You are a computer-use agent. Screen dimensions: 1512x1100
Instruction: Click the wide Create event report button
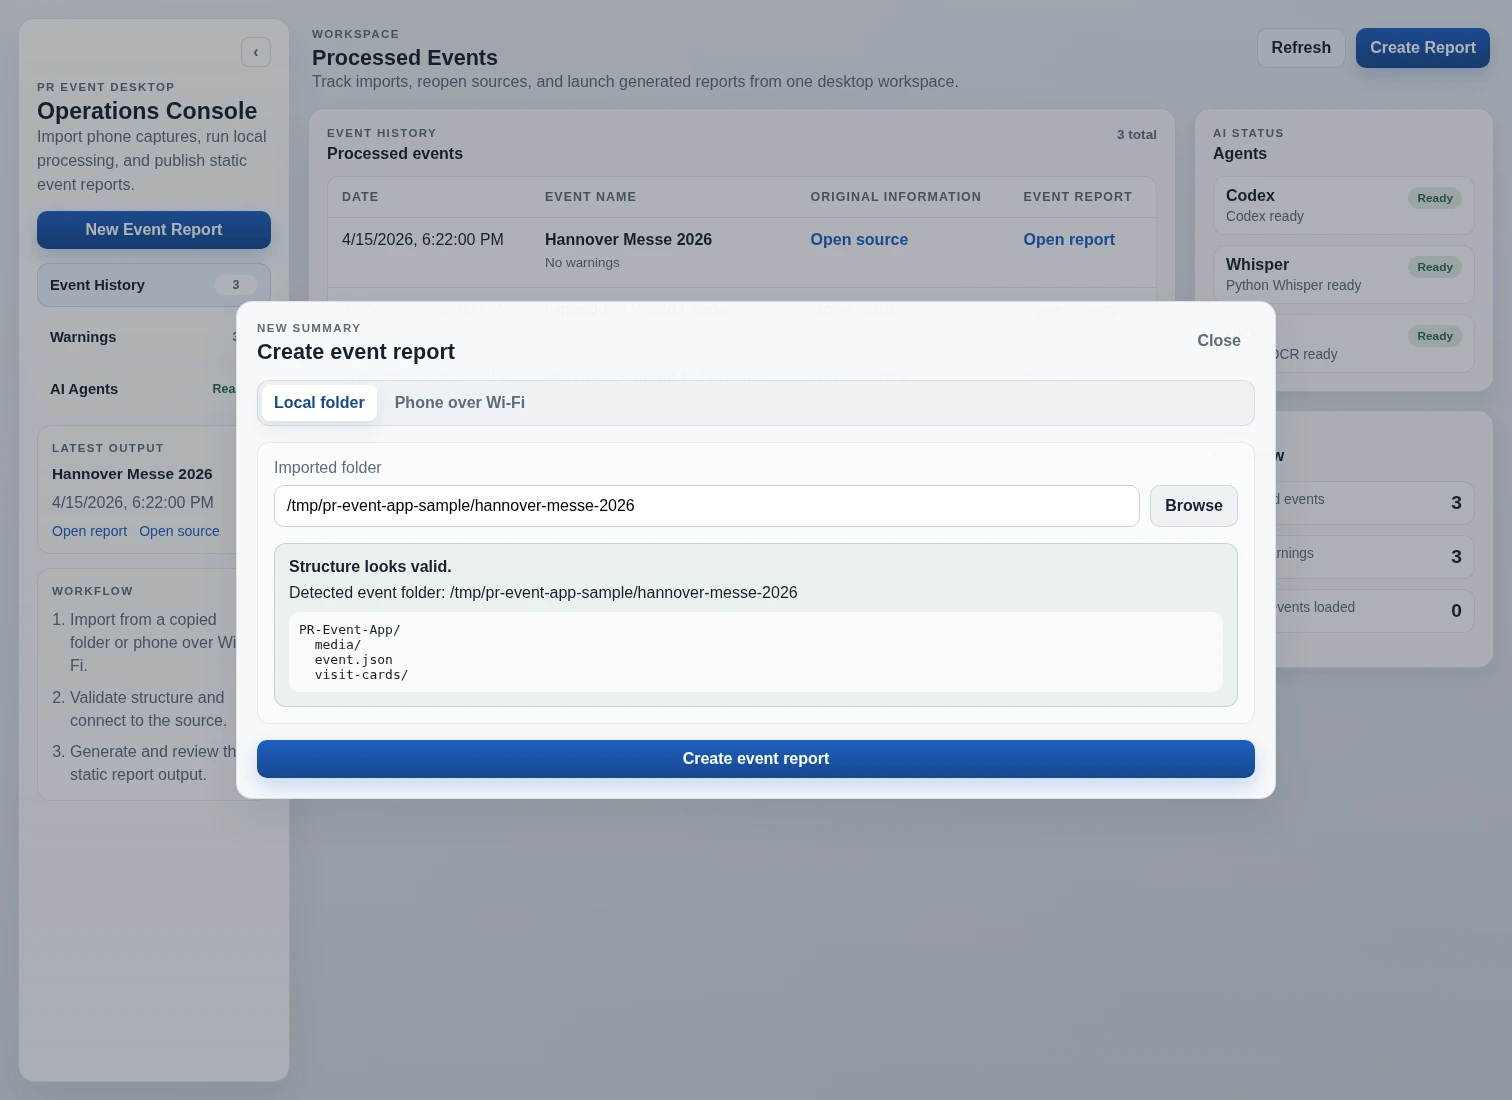click(x=755, y=759)
